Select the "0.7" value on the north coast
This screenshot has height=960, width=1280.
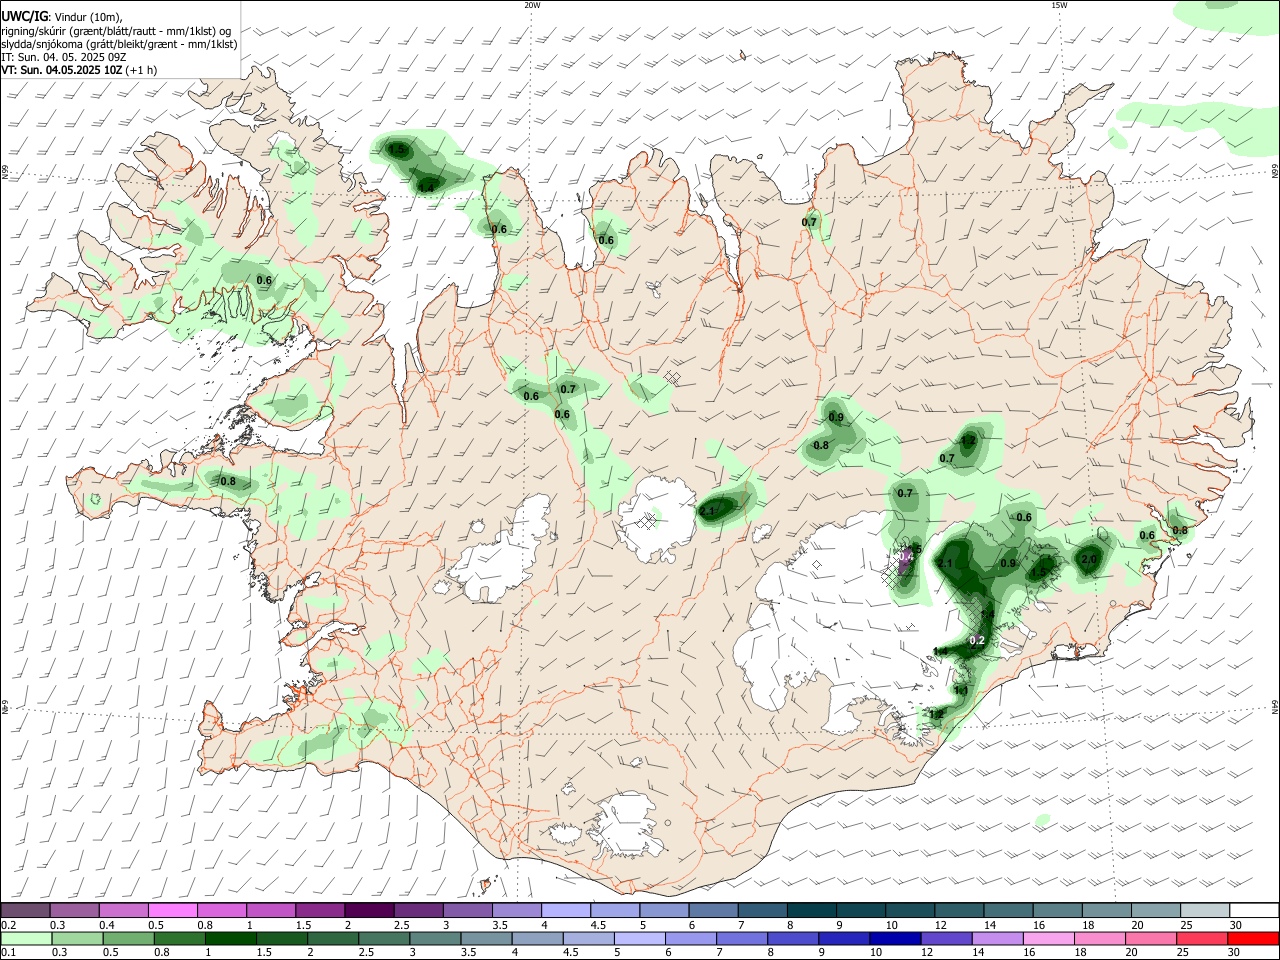[809, 222]
